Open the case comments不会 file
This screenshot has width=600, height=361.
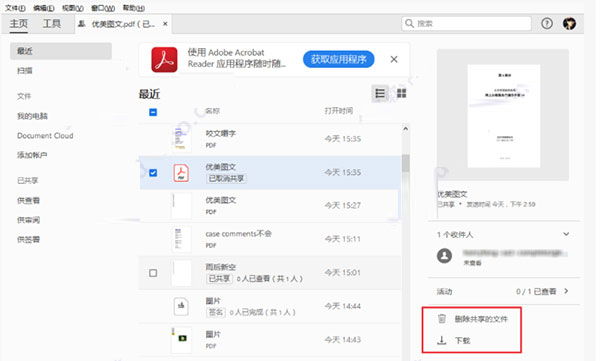[270, 239]
